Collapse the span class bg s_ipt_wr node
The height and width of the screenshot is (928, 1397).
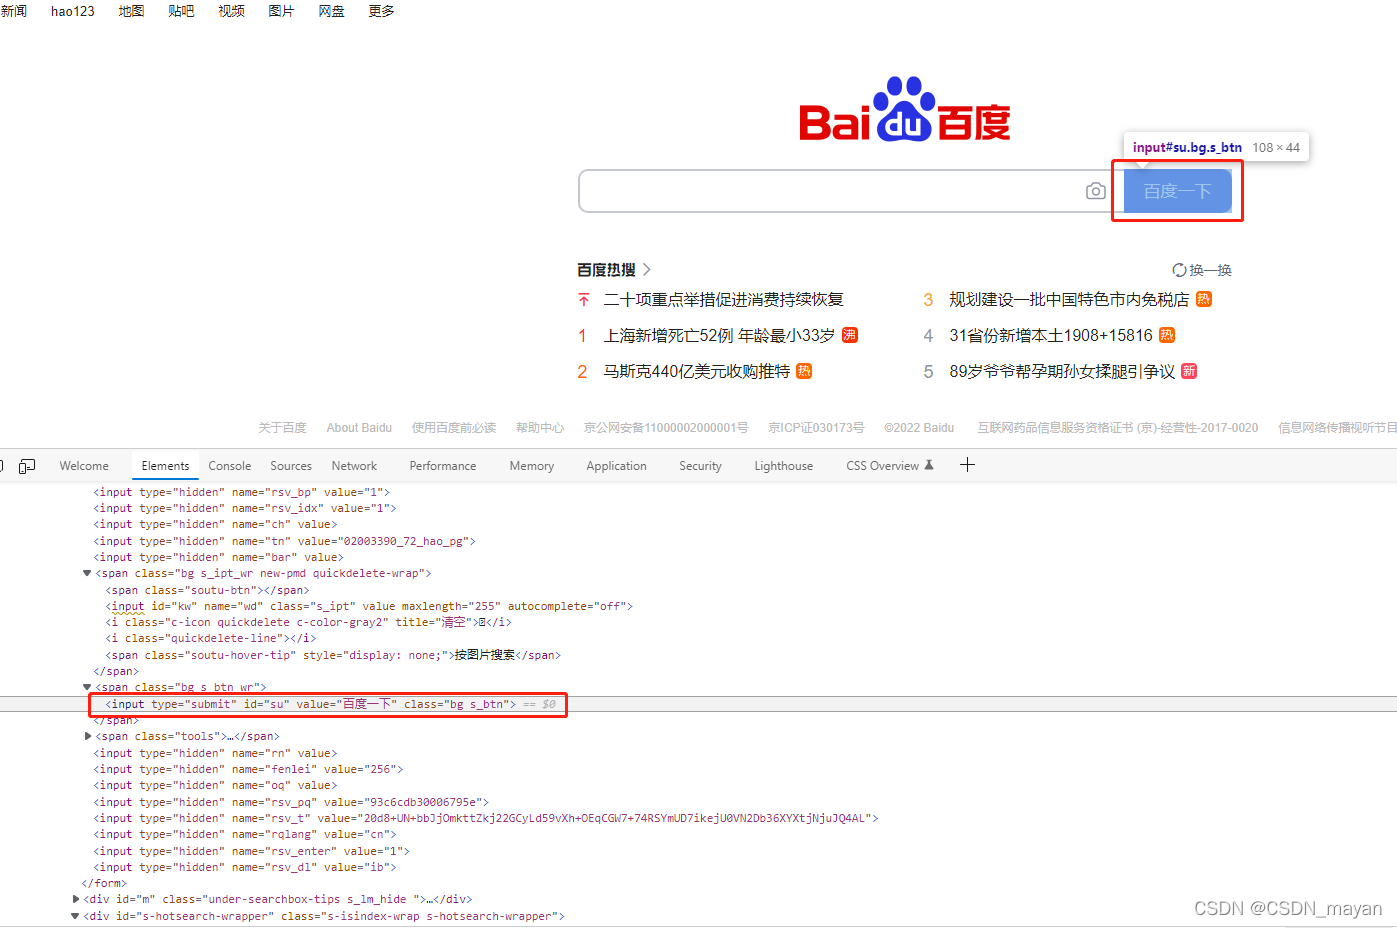pyautogui.click(x=87, y=574)
